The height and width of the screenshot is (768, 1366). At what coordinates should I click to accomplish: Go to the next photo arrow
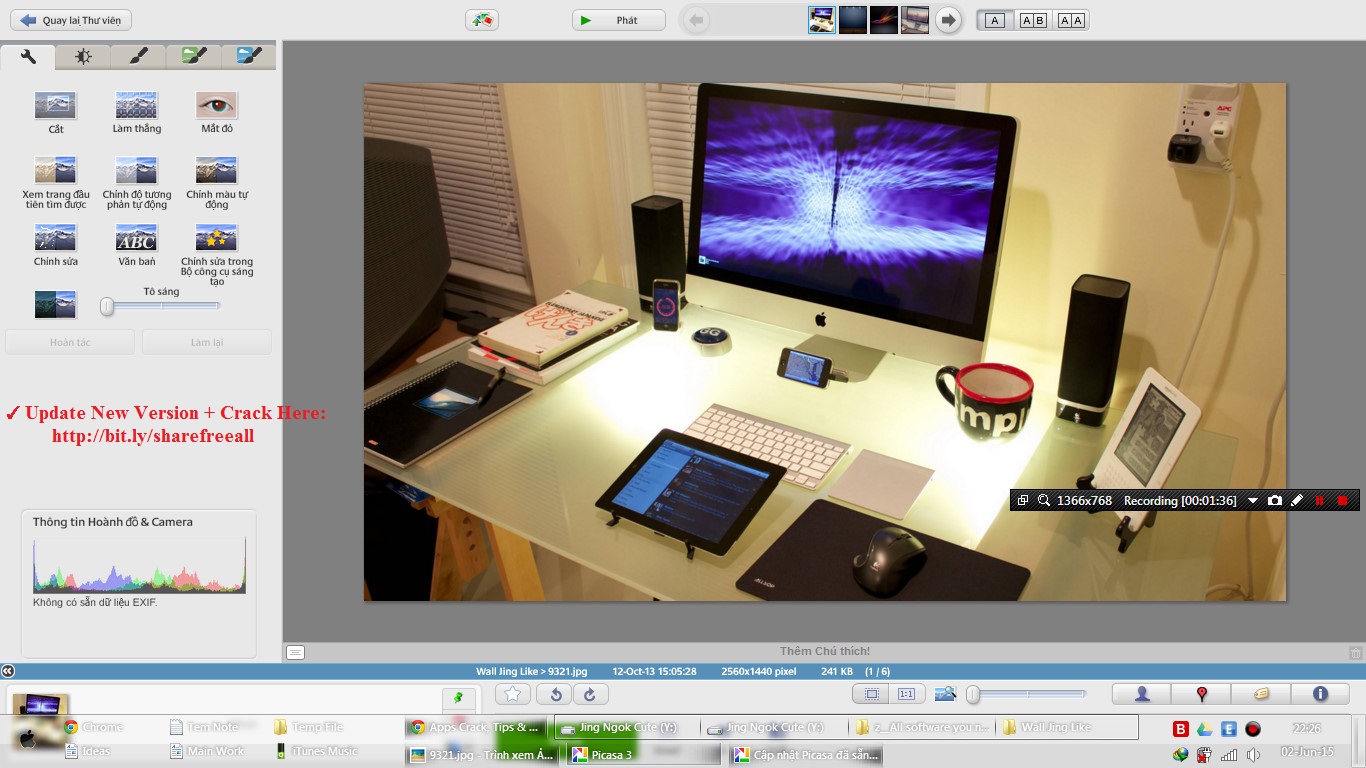948,20
